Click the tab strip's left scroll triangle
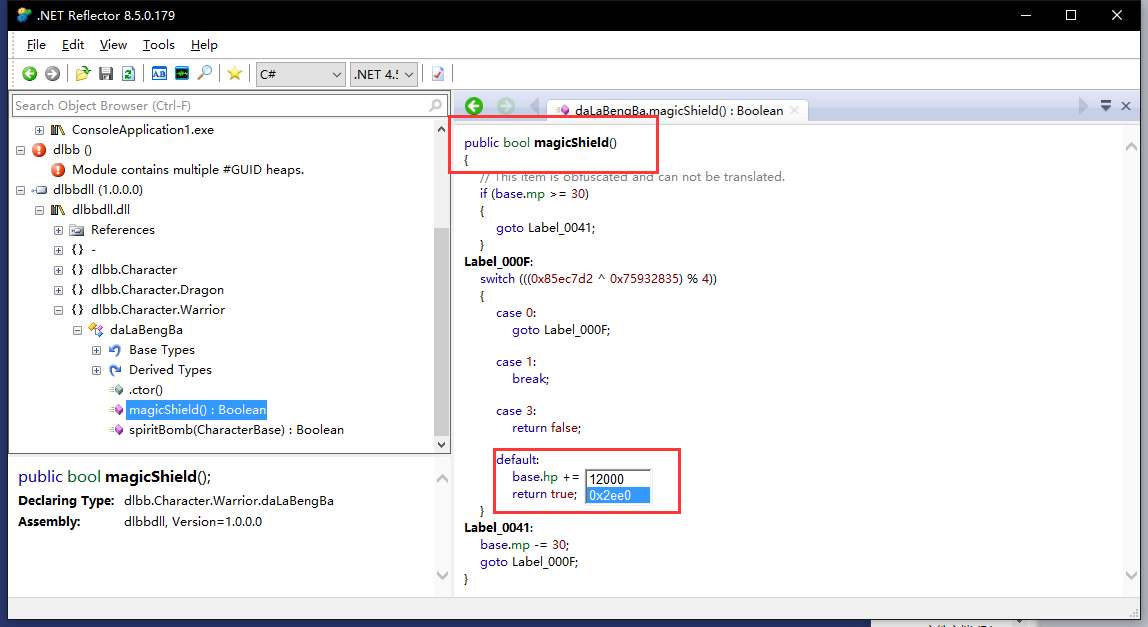 pyautogui.click(x=534, y=106)
